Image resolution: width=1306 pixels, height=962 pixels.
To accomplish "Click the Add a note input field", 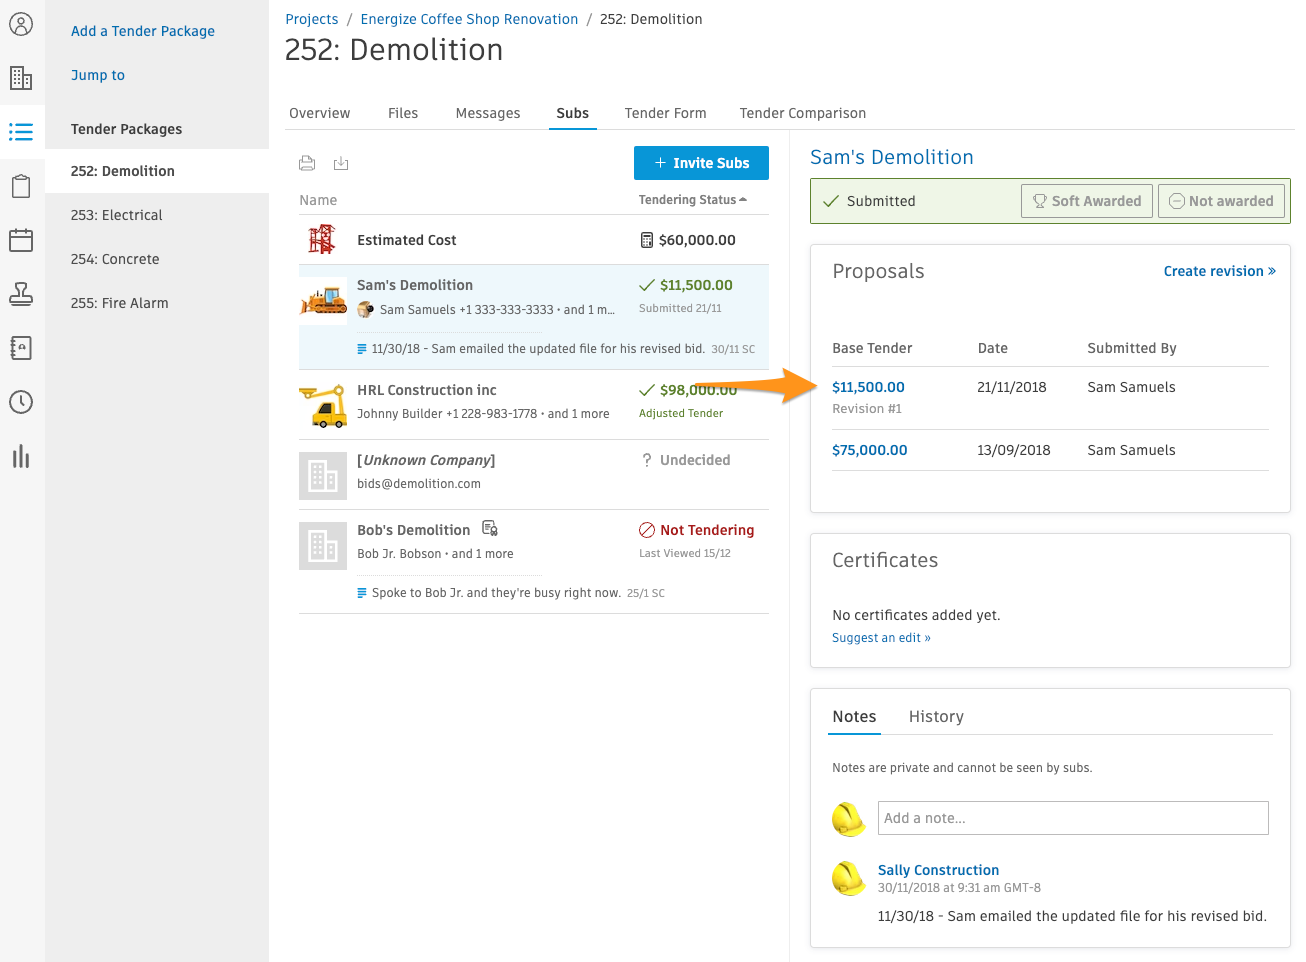I will tap(1073, 818).
